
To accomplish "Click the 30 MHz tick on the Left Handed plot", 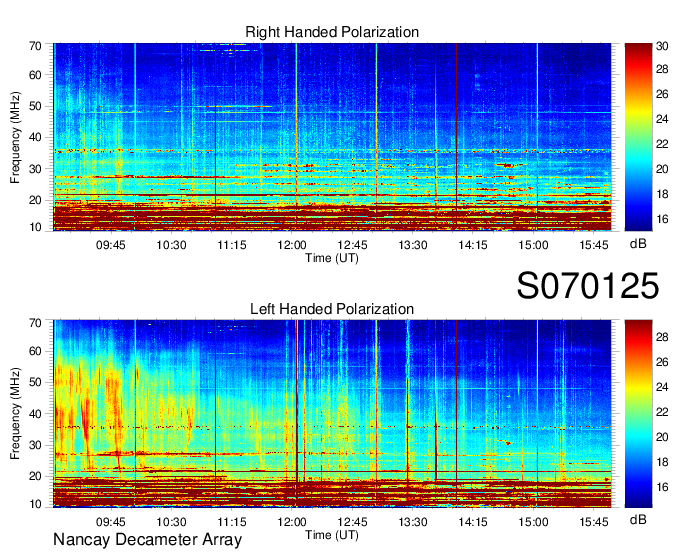I will 35,445.
